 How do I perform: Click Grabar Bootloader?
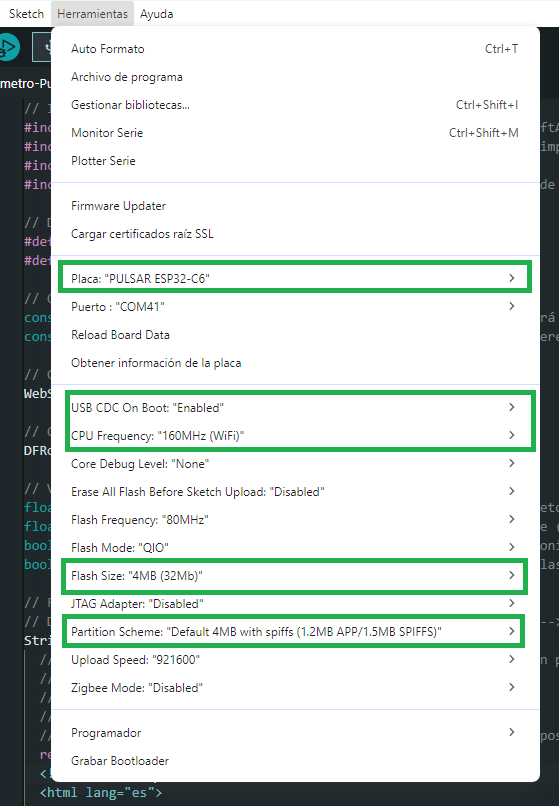(x=295, y=761)
